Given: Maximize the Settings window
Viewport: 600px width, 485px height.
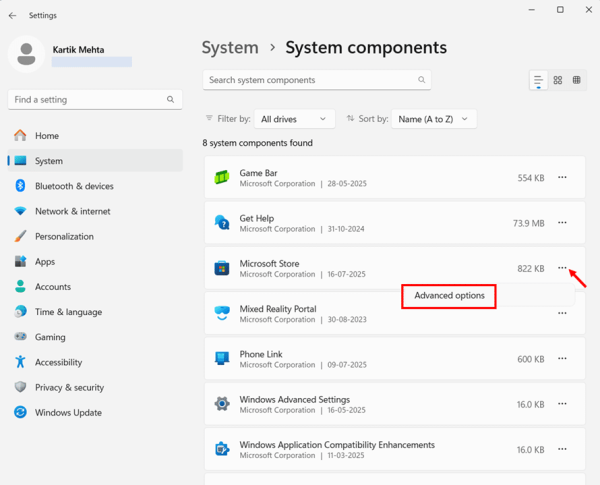Looking at the screenshot, I should [560, 10].
